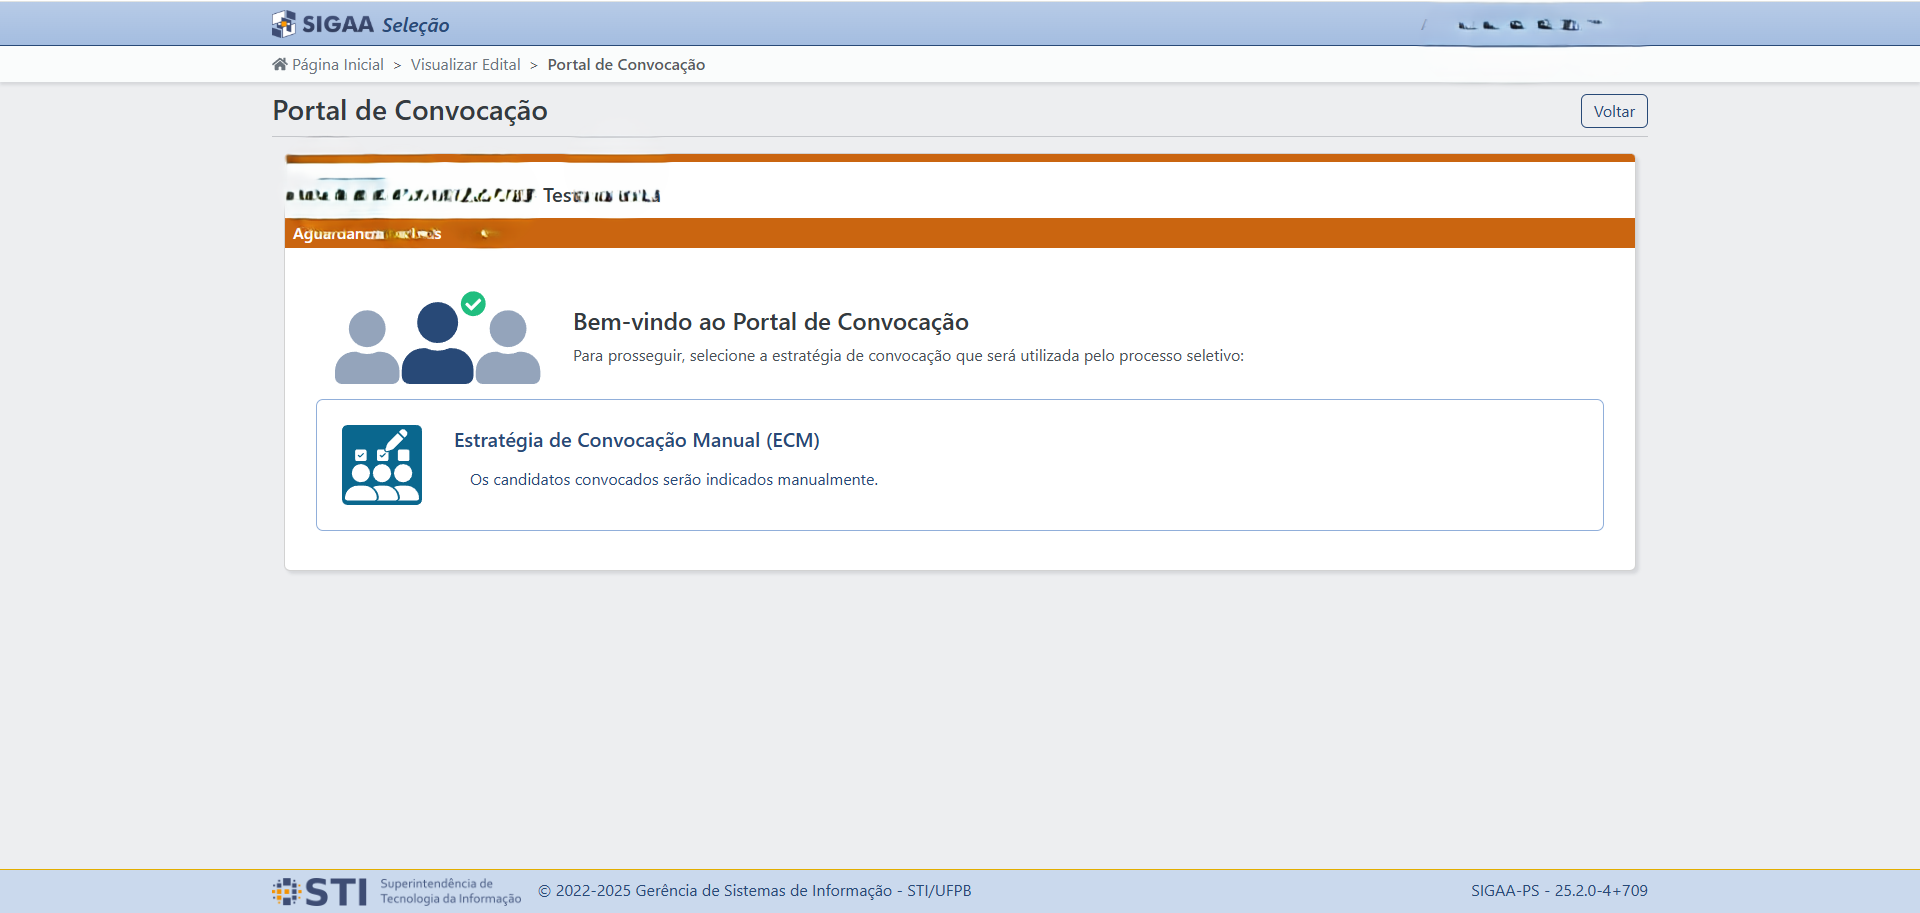The height and width of the screenshot is (913, 1920).
Task: Click the Portal de Convocação page title
Action: 410,110
